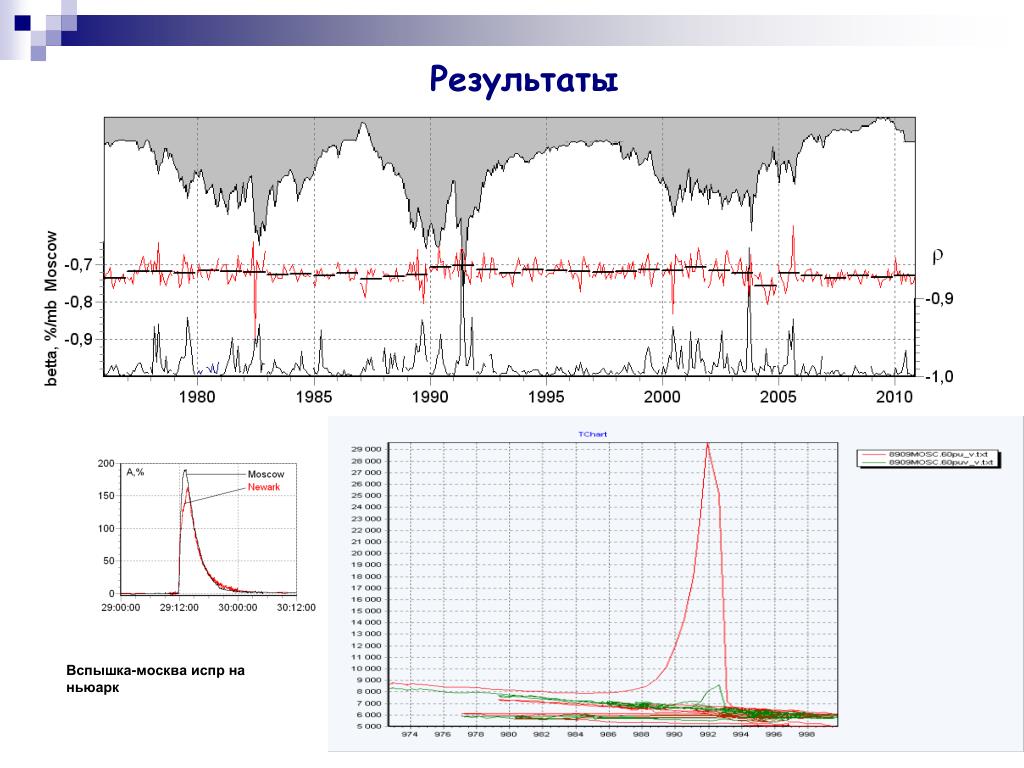Click the 'A,%' label in the flare chart

(135, 472)
